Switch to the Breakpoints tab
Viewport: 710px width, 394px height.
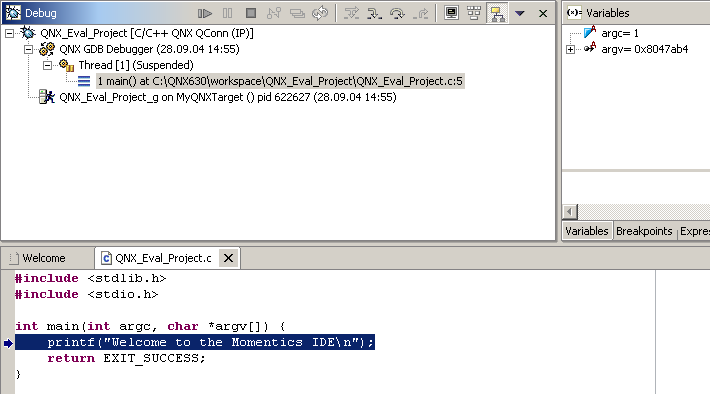tap(644, 231)
